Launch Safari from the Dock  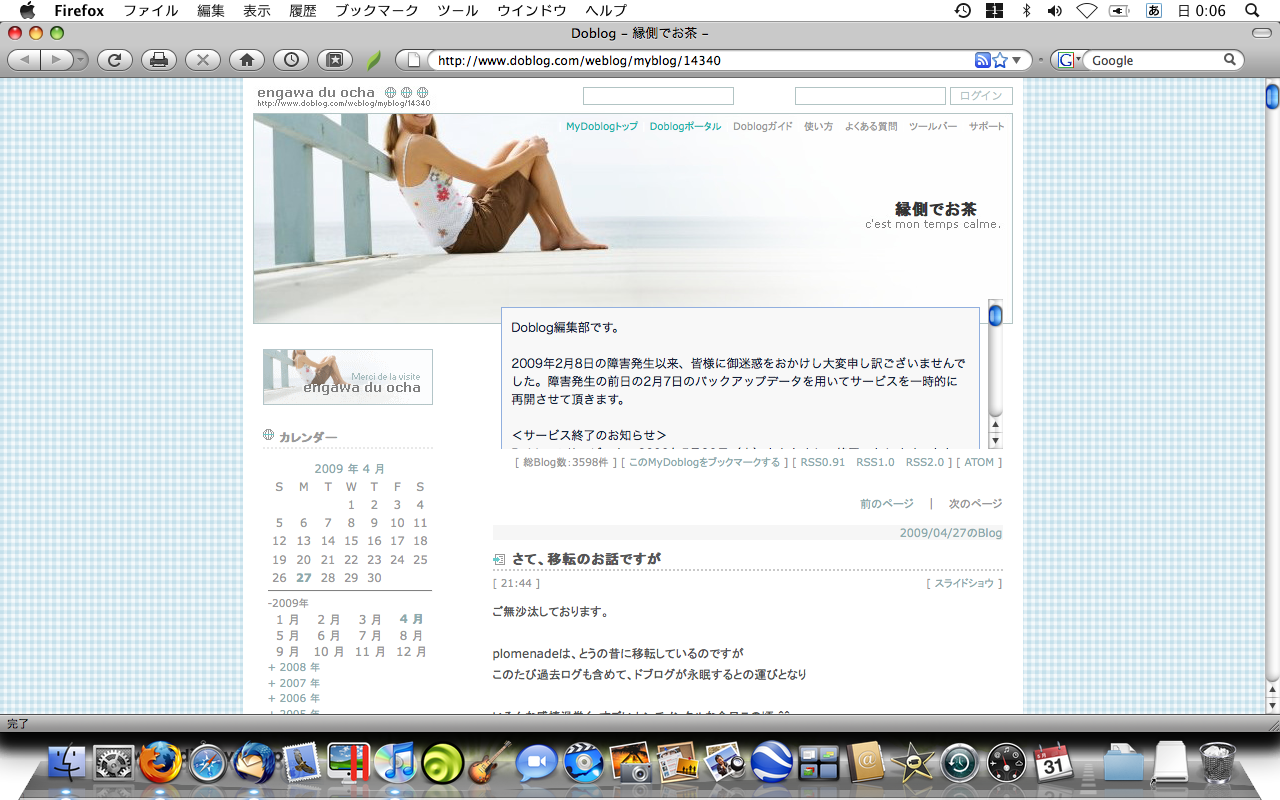207,763
